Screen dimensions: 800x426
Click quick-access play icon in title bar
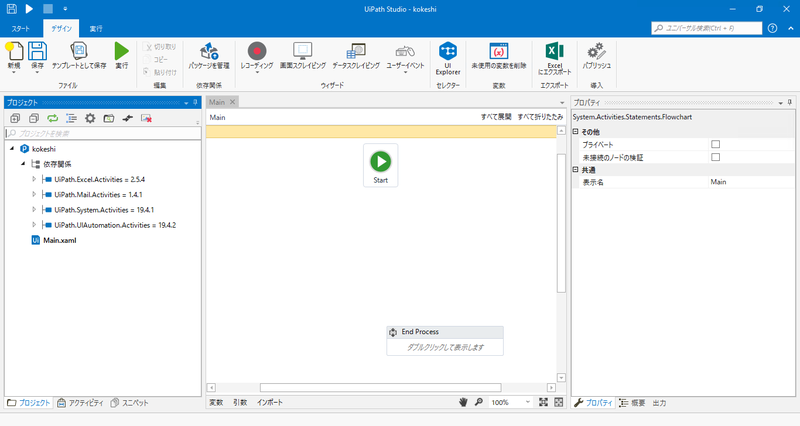pos(29,9)
